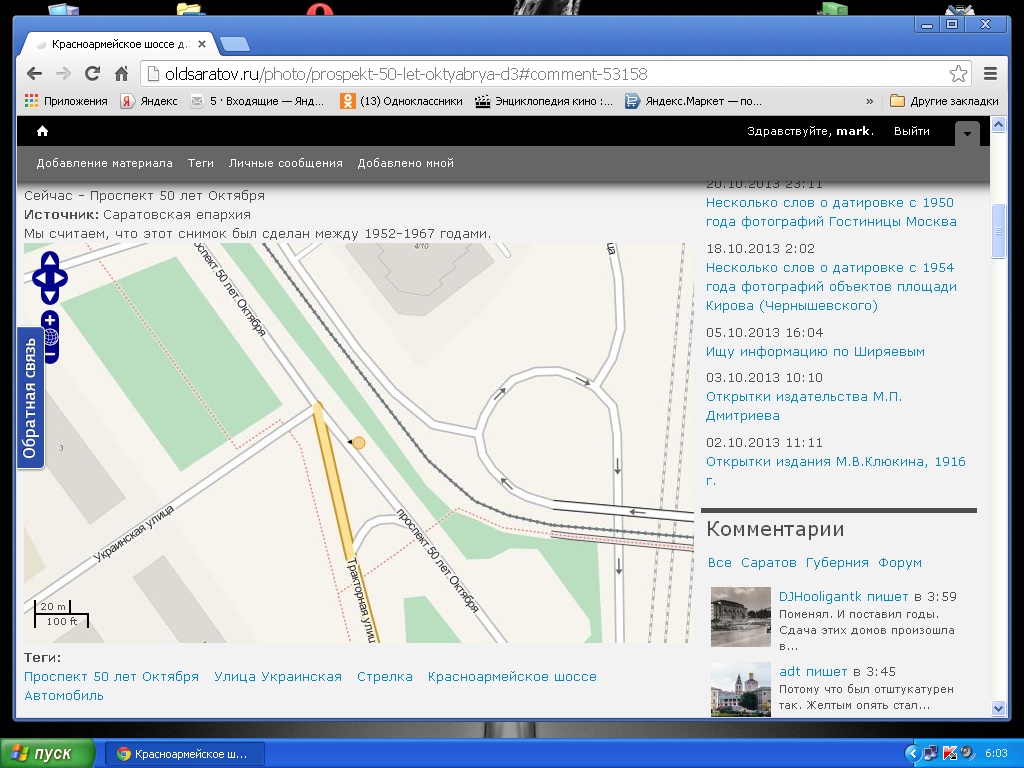
Task: Click the network connection tray icon
Action: (931, 754)
